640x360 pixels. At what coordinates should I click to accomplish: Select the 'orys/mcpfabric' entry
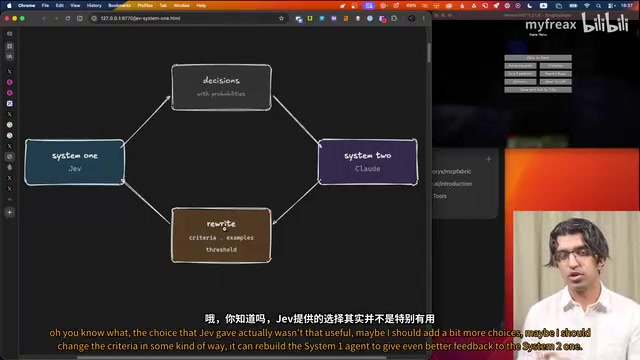(x=452, y=171)
